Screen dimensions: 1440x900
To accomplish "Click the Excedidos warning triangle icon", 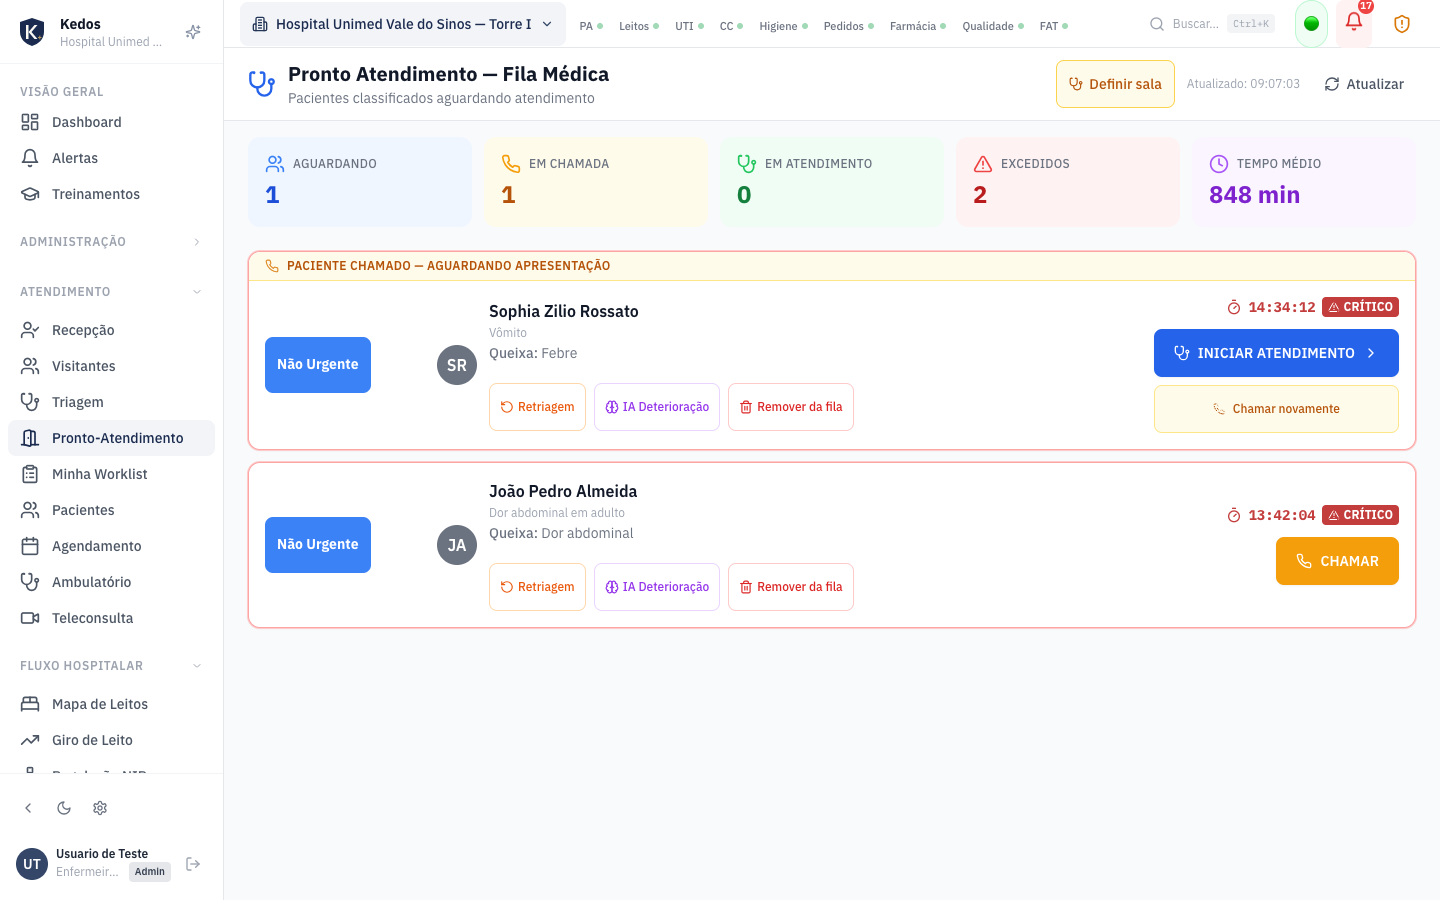I will click(x=983, y=164).
